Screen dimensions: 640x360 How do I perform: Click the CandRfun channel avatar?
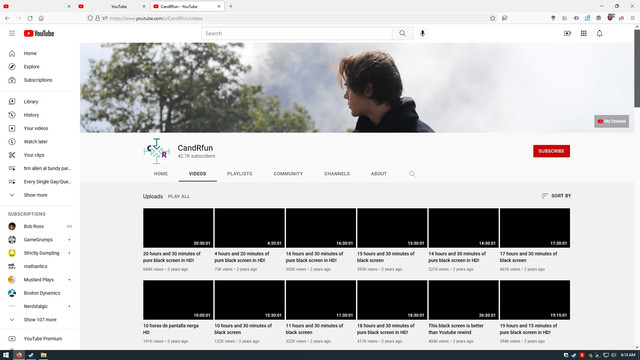157,151
